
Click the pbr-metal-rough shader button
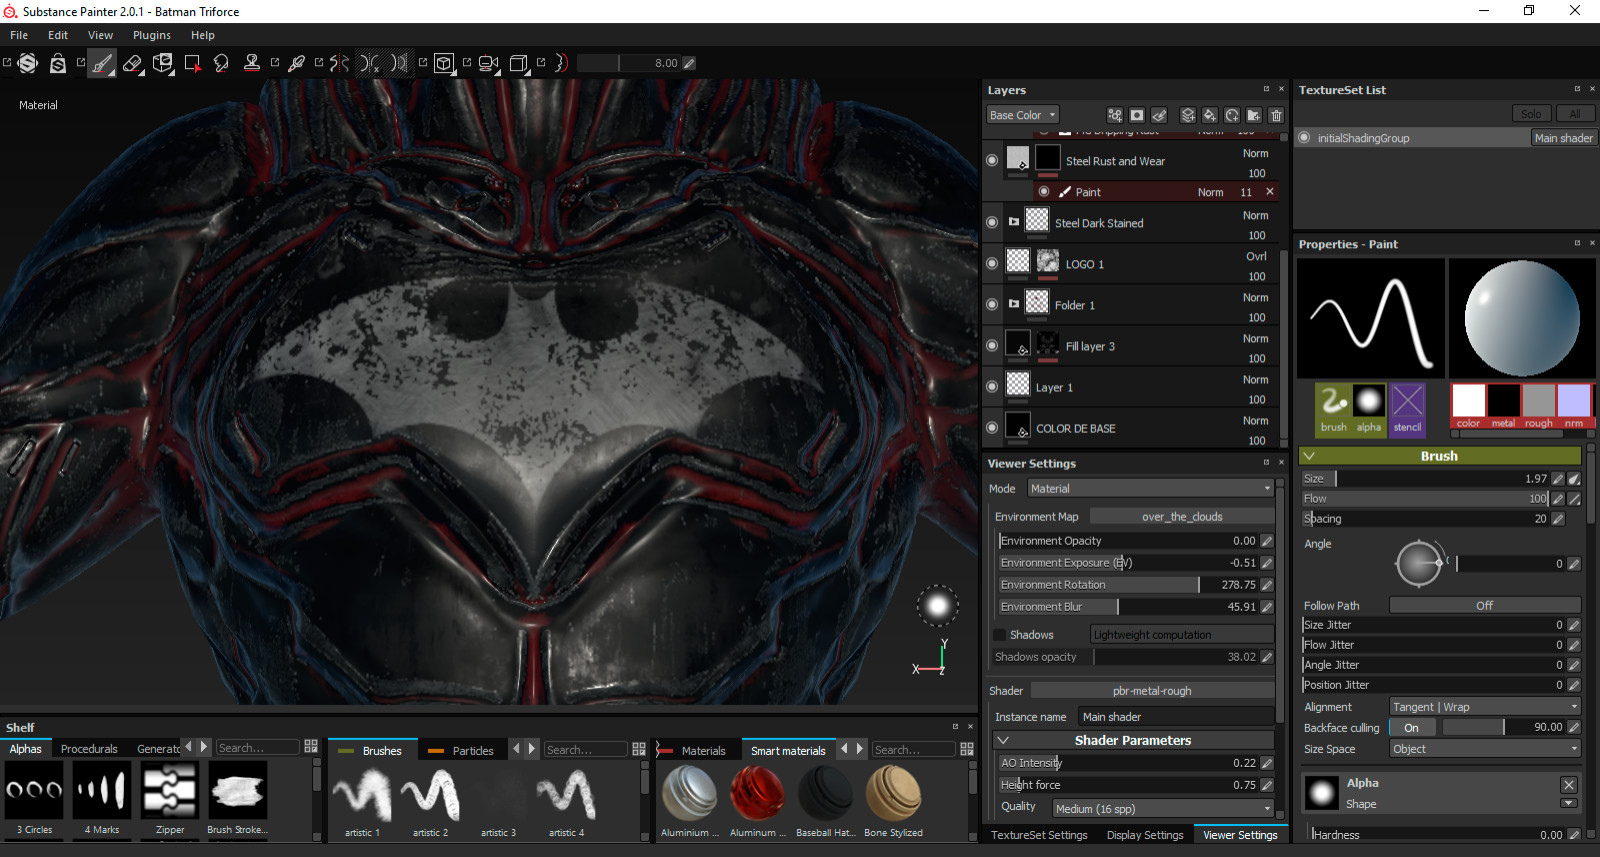point(1152,691)
